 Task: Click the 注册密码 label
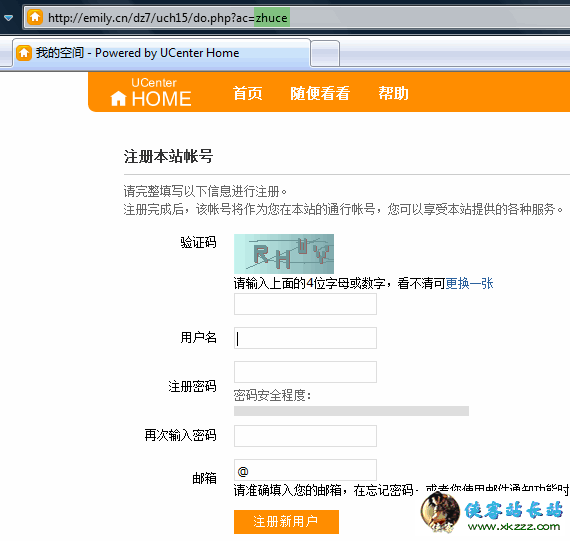point(192,386)
